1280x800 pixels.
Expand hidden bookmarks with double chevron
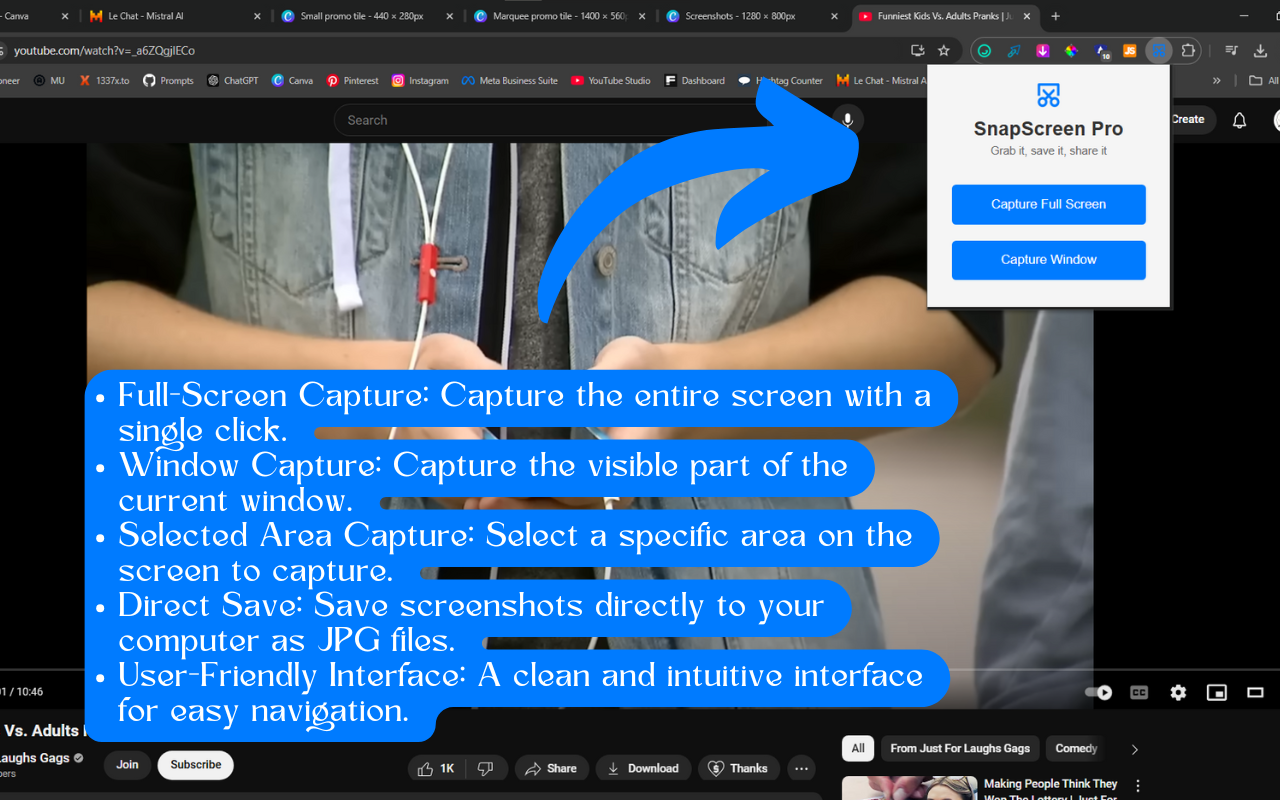(1216, 80)
